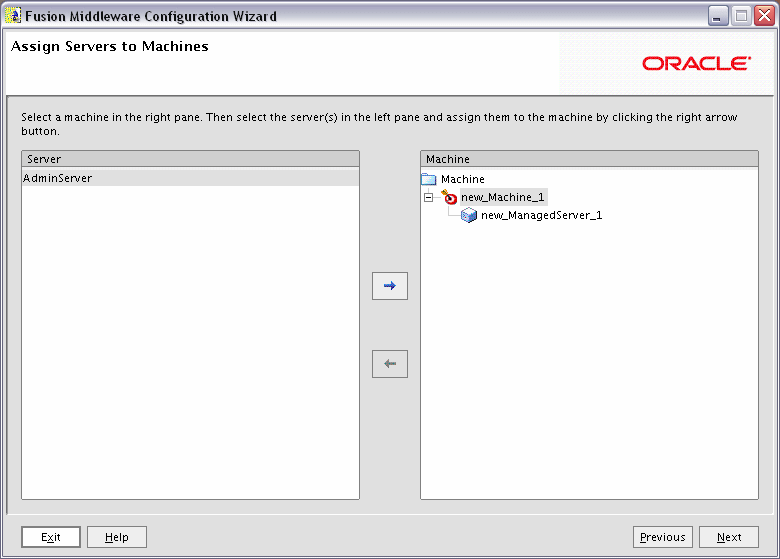
Task: Click the left arrow unassign button
Action: coord(390,364)
